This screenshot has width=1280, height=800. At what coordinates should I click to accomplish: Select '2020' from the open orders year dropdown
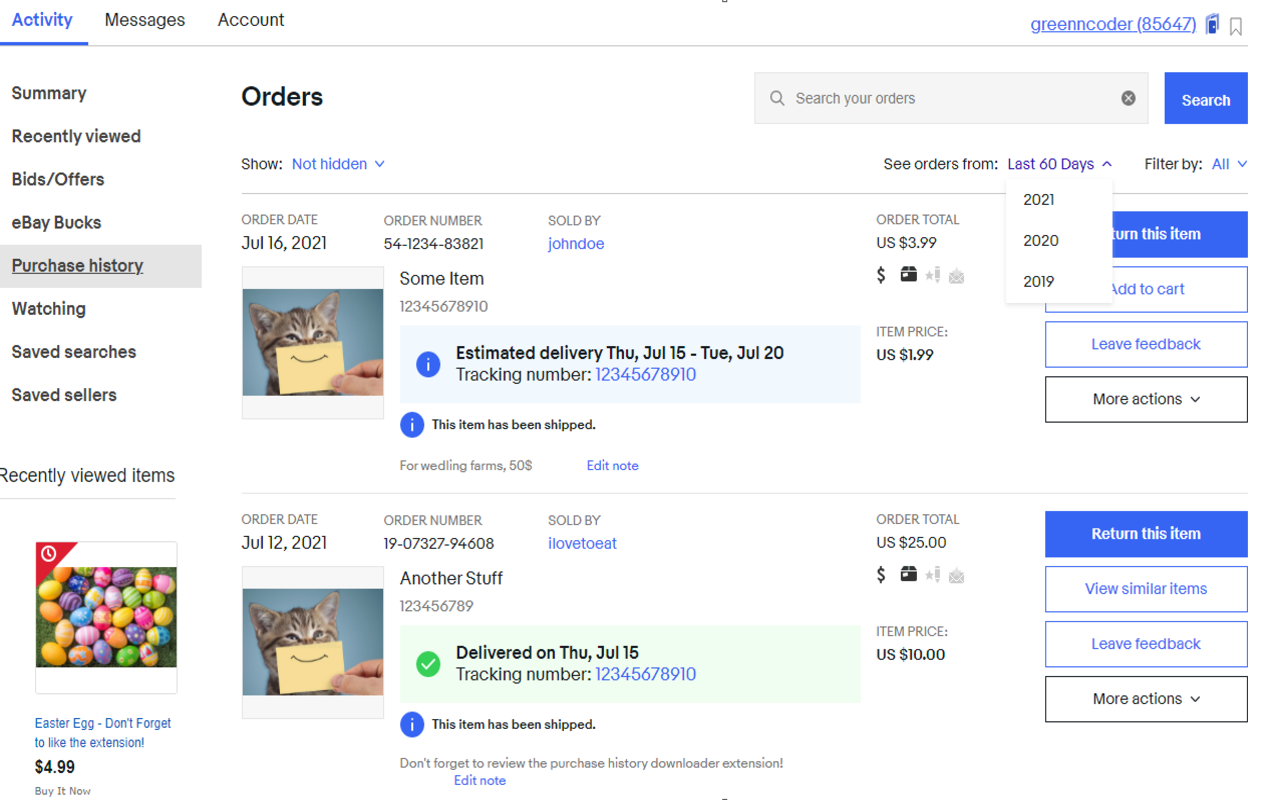1040,240
